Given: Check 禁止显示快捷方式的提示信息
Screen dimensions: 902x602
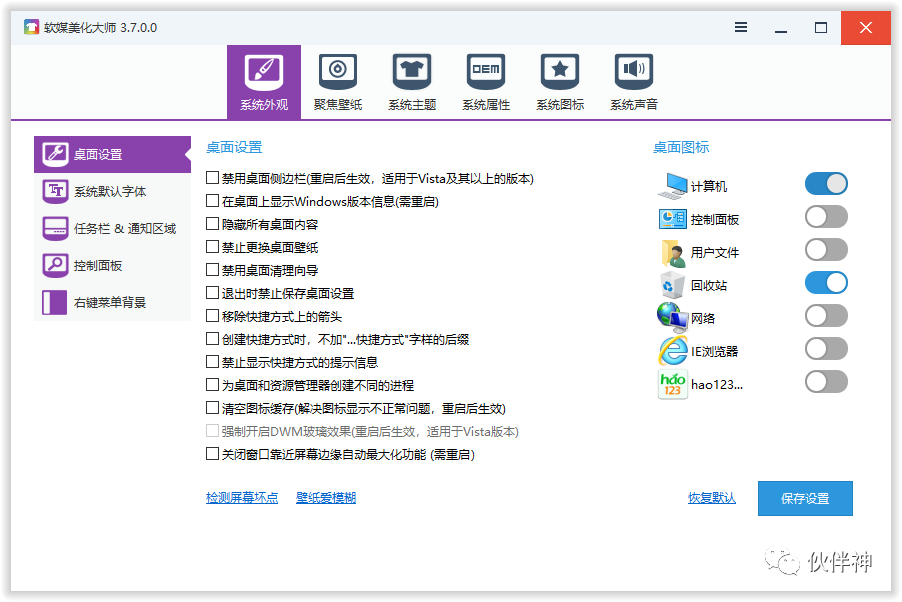Looking at the screenshot, I should 212,362.
